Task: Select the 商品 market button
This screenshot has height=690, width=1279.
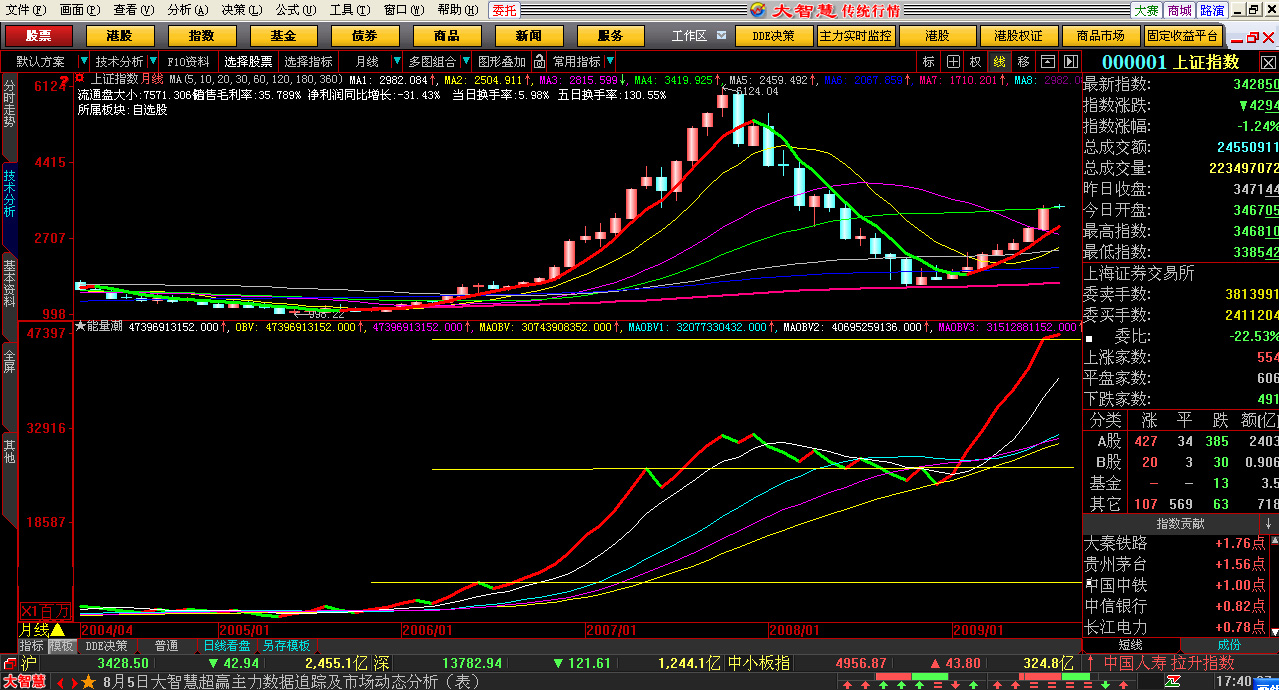Action: (x=448, y=36)
